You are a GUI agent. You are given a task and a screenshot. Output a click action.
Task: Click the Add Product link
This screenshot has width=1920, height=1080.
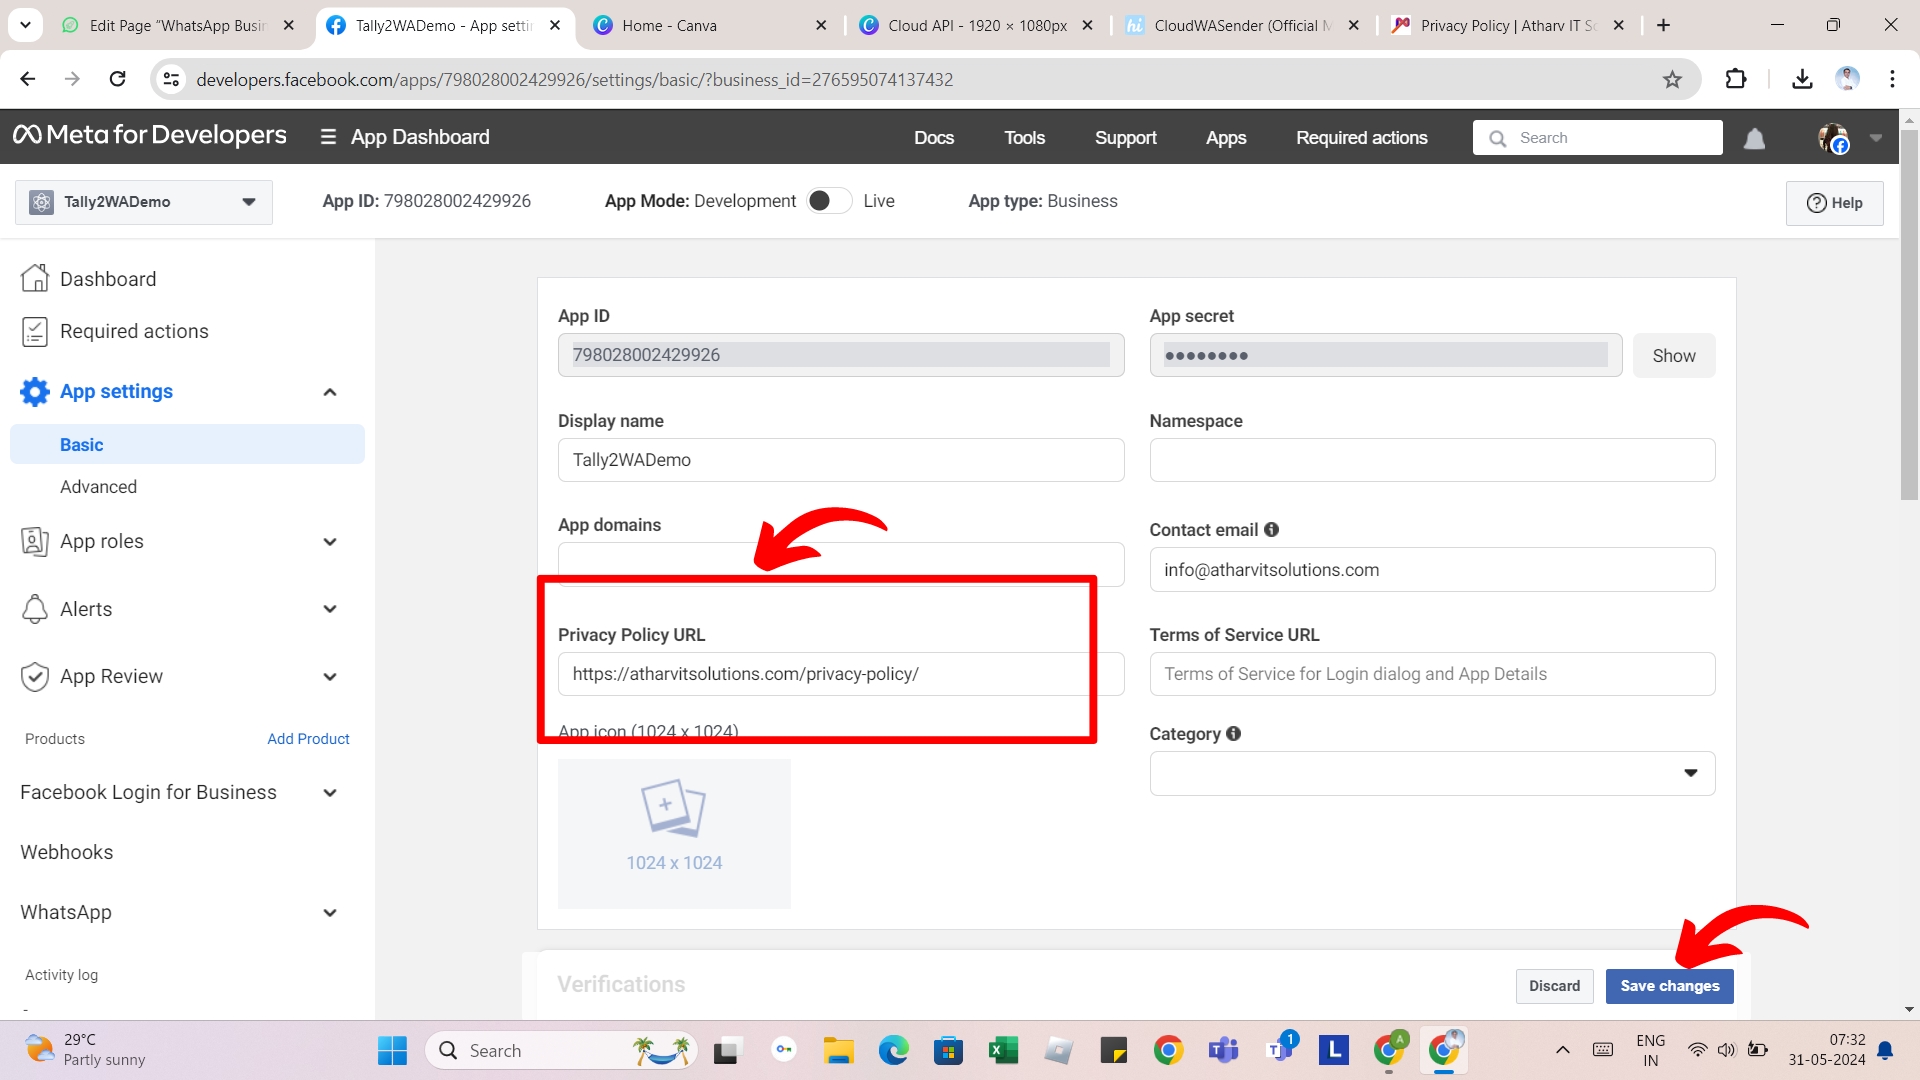coord(308,739)
